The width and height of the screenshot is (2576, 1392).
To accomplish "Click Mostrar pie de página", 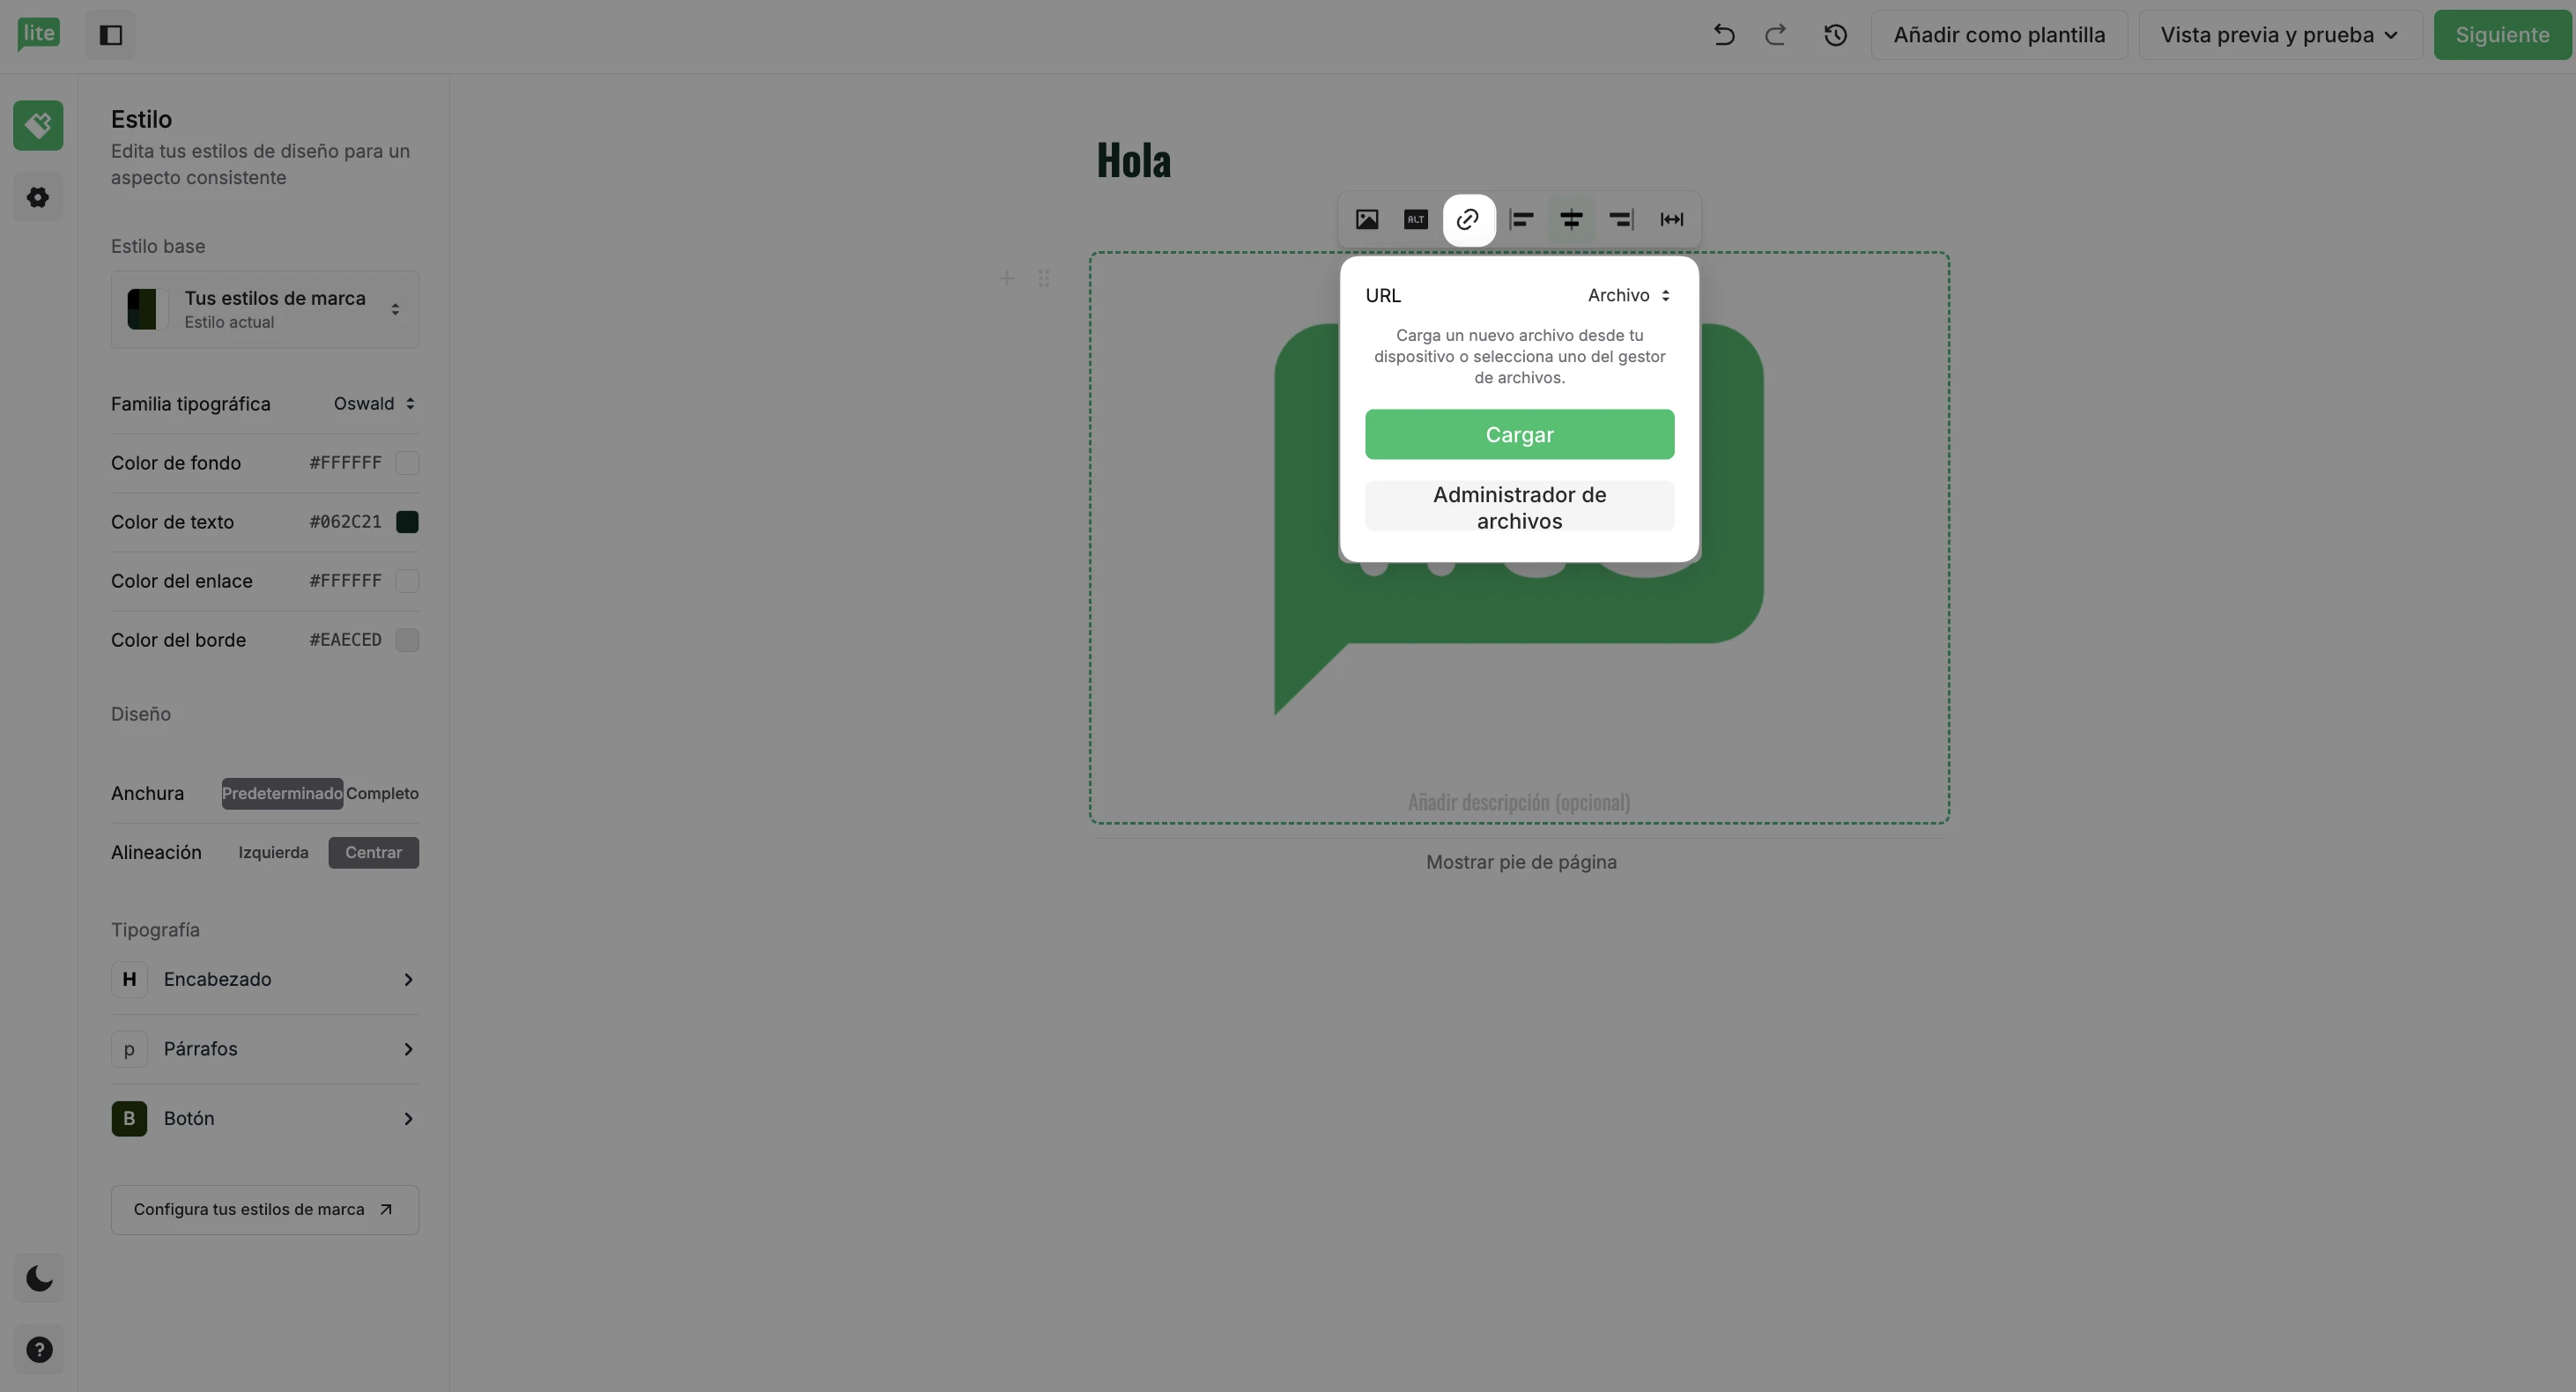I will (1521, 862).
